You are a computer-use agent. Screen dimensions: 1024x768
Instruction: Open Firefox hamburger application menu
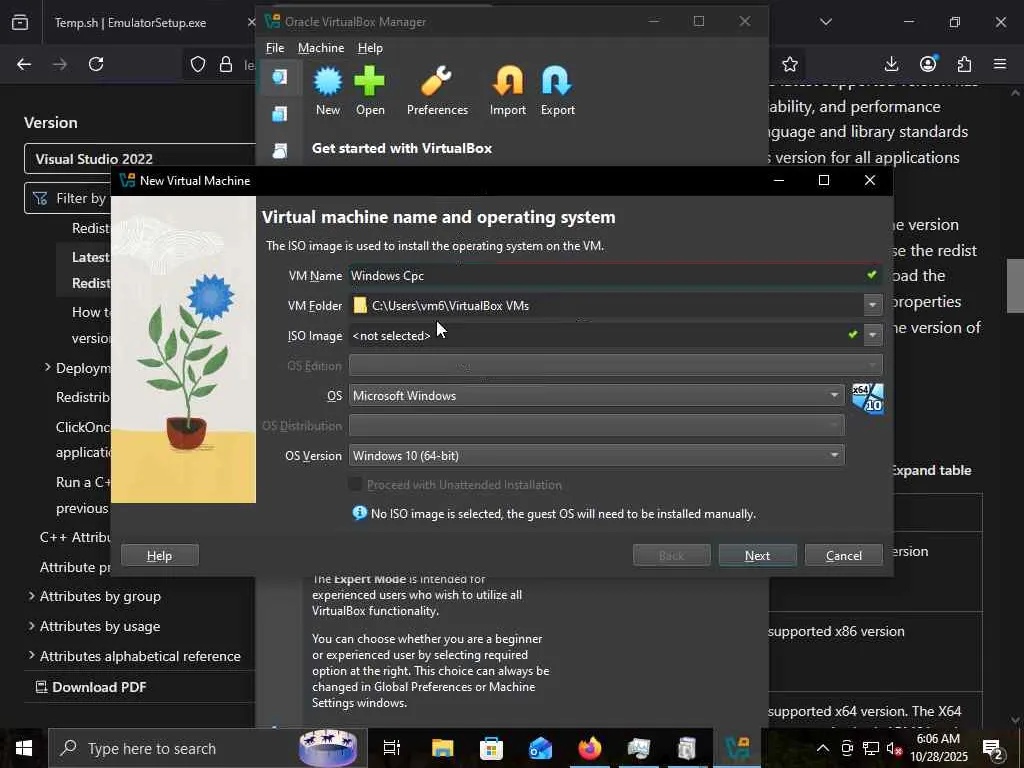pyautogui.click(x=1000, y=64)
